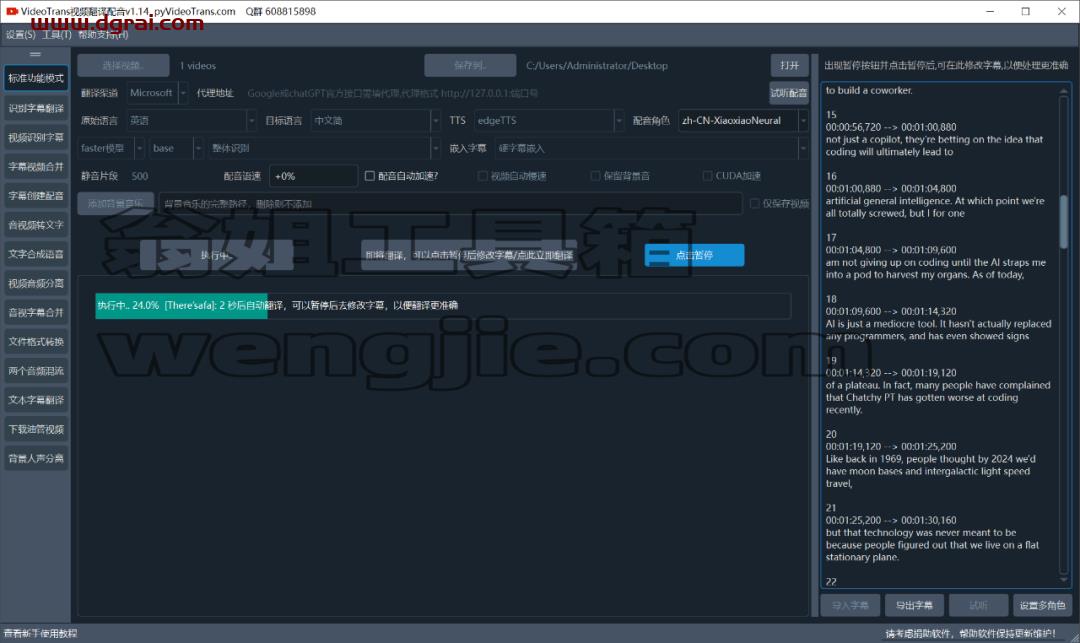
Task: Toggle the 配音自动加速 checkbox
Action: (x=370, y=176)
